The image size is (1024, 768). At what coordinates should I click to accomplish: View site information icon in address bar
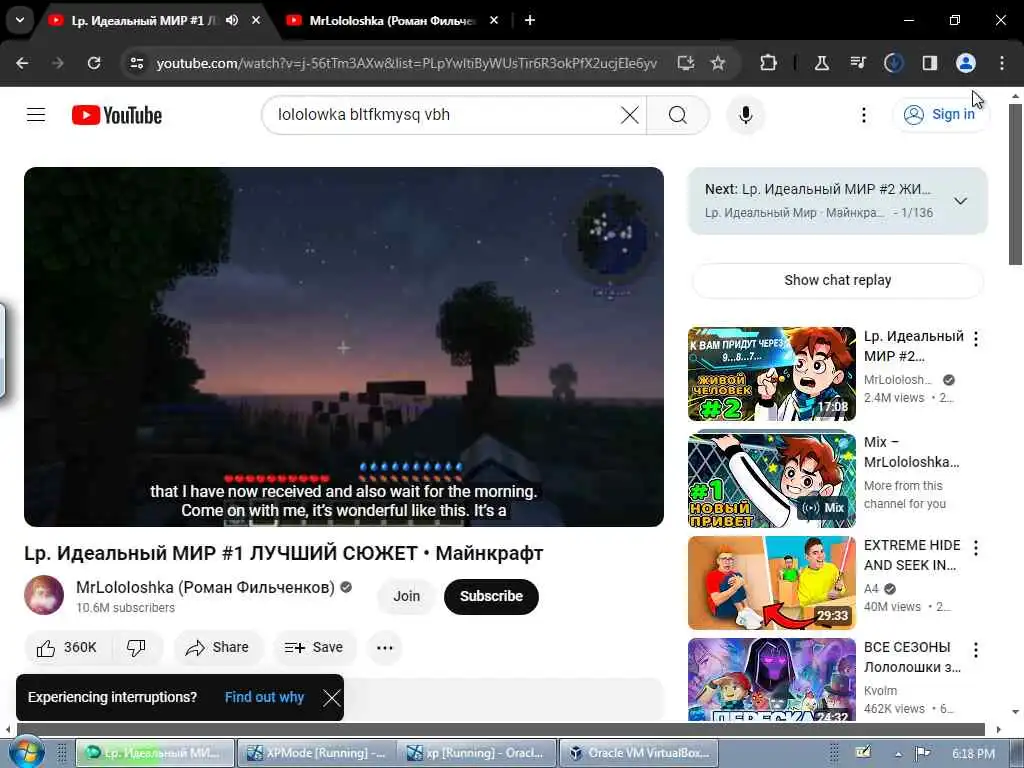point(136,63)
